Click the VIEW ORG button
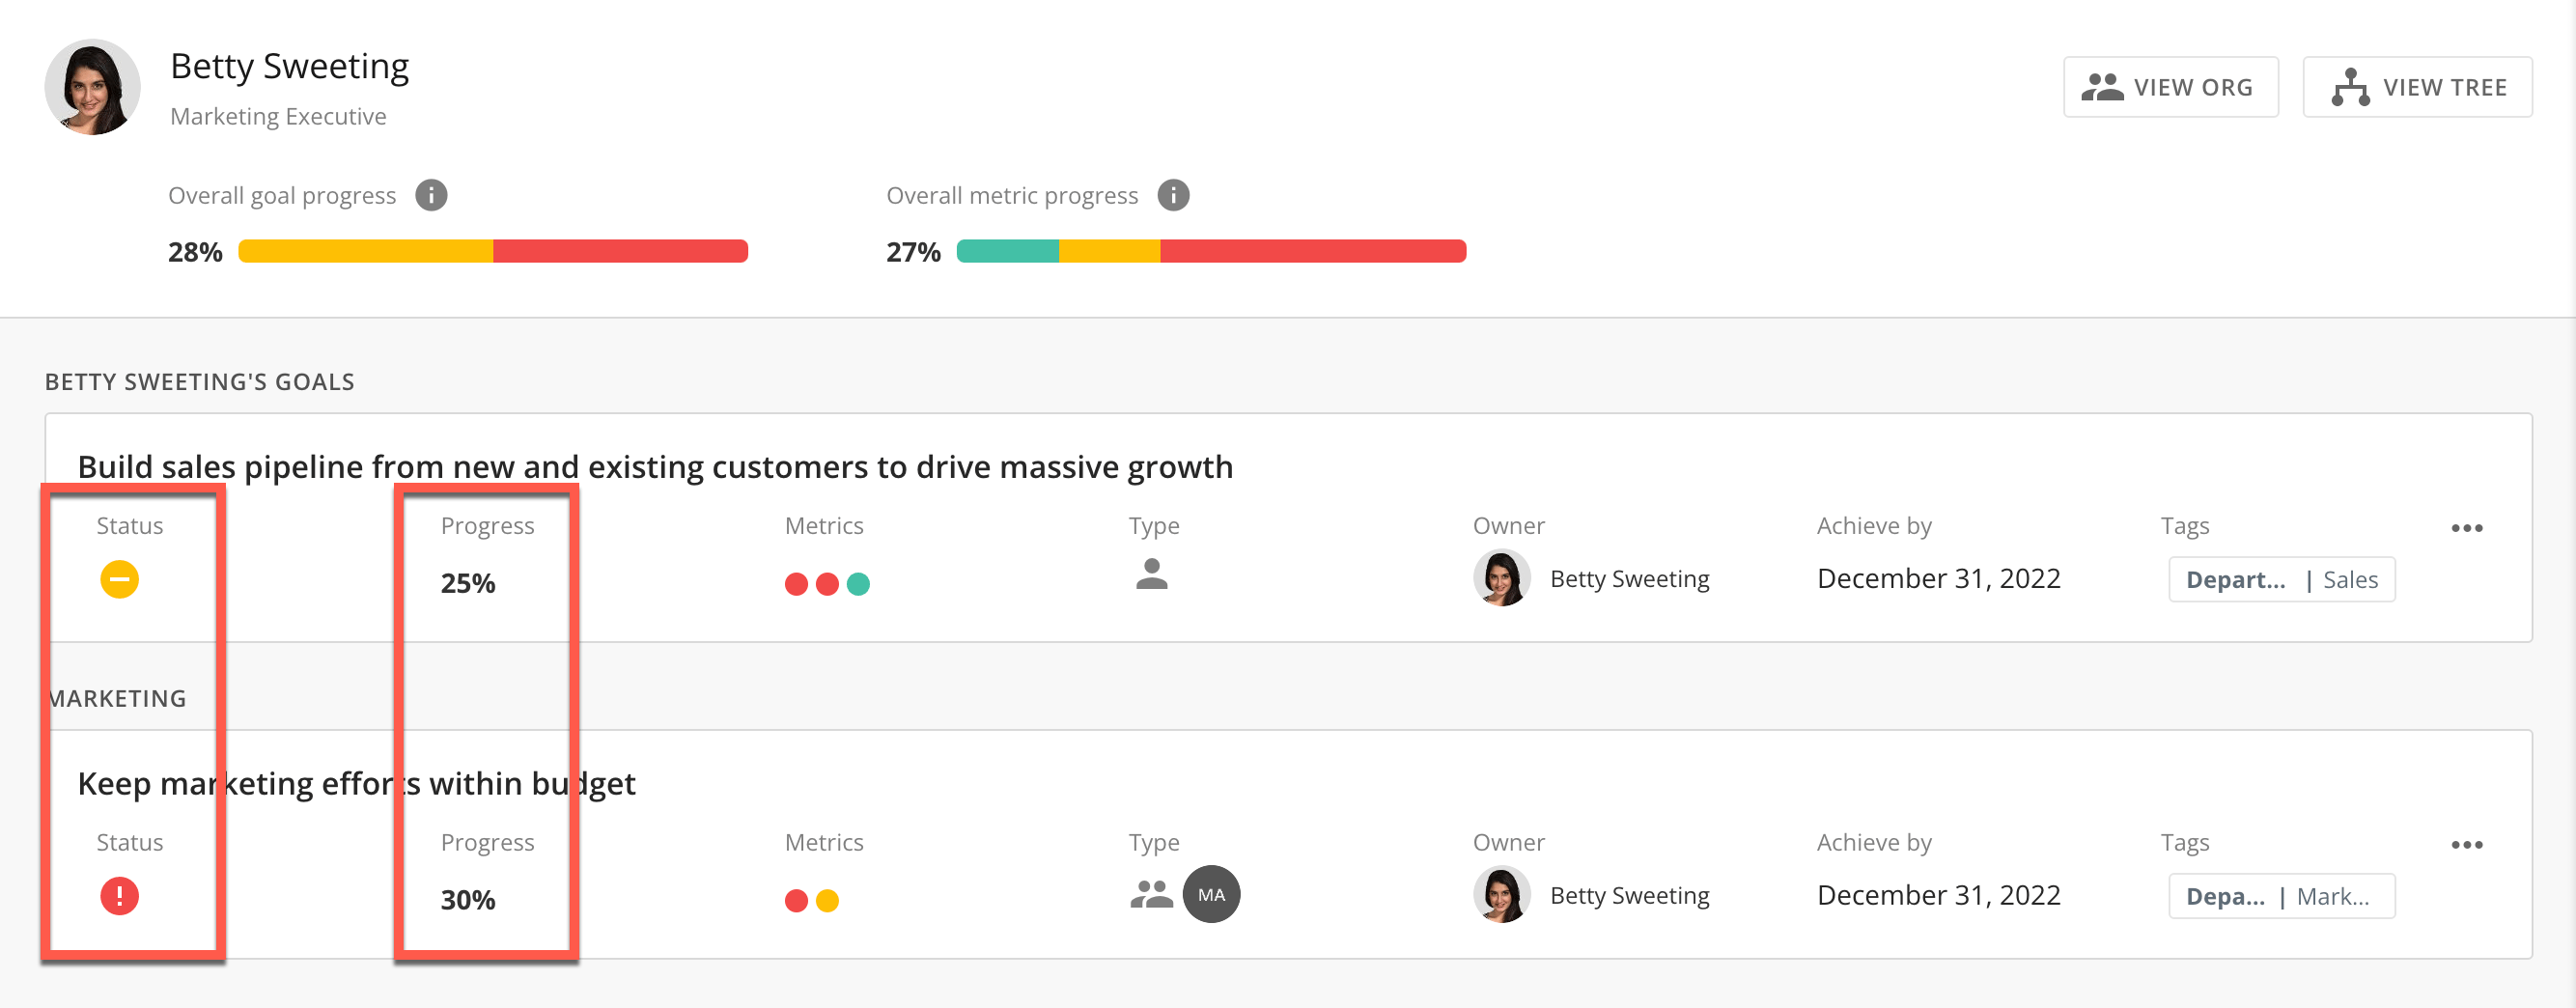The height and width of the screenshot is (1008, 2576). click(2170, 87)
